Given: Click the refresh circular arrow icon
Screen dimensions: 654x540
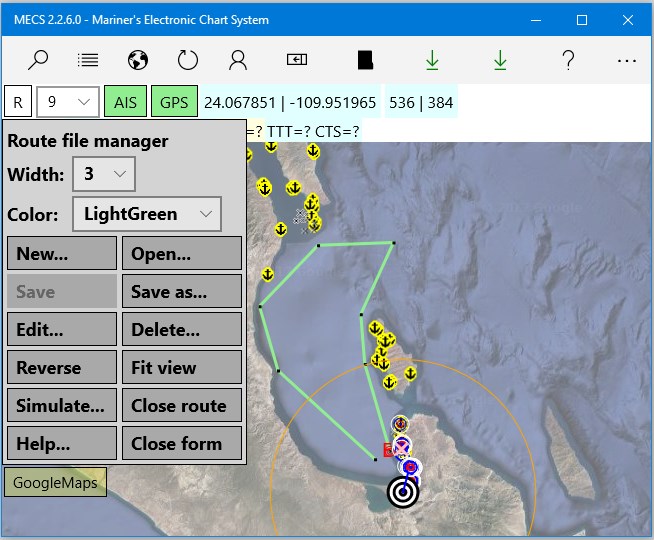Looking at the screenshot, I should click(188, 60).
